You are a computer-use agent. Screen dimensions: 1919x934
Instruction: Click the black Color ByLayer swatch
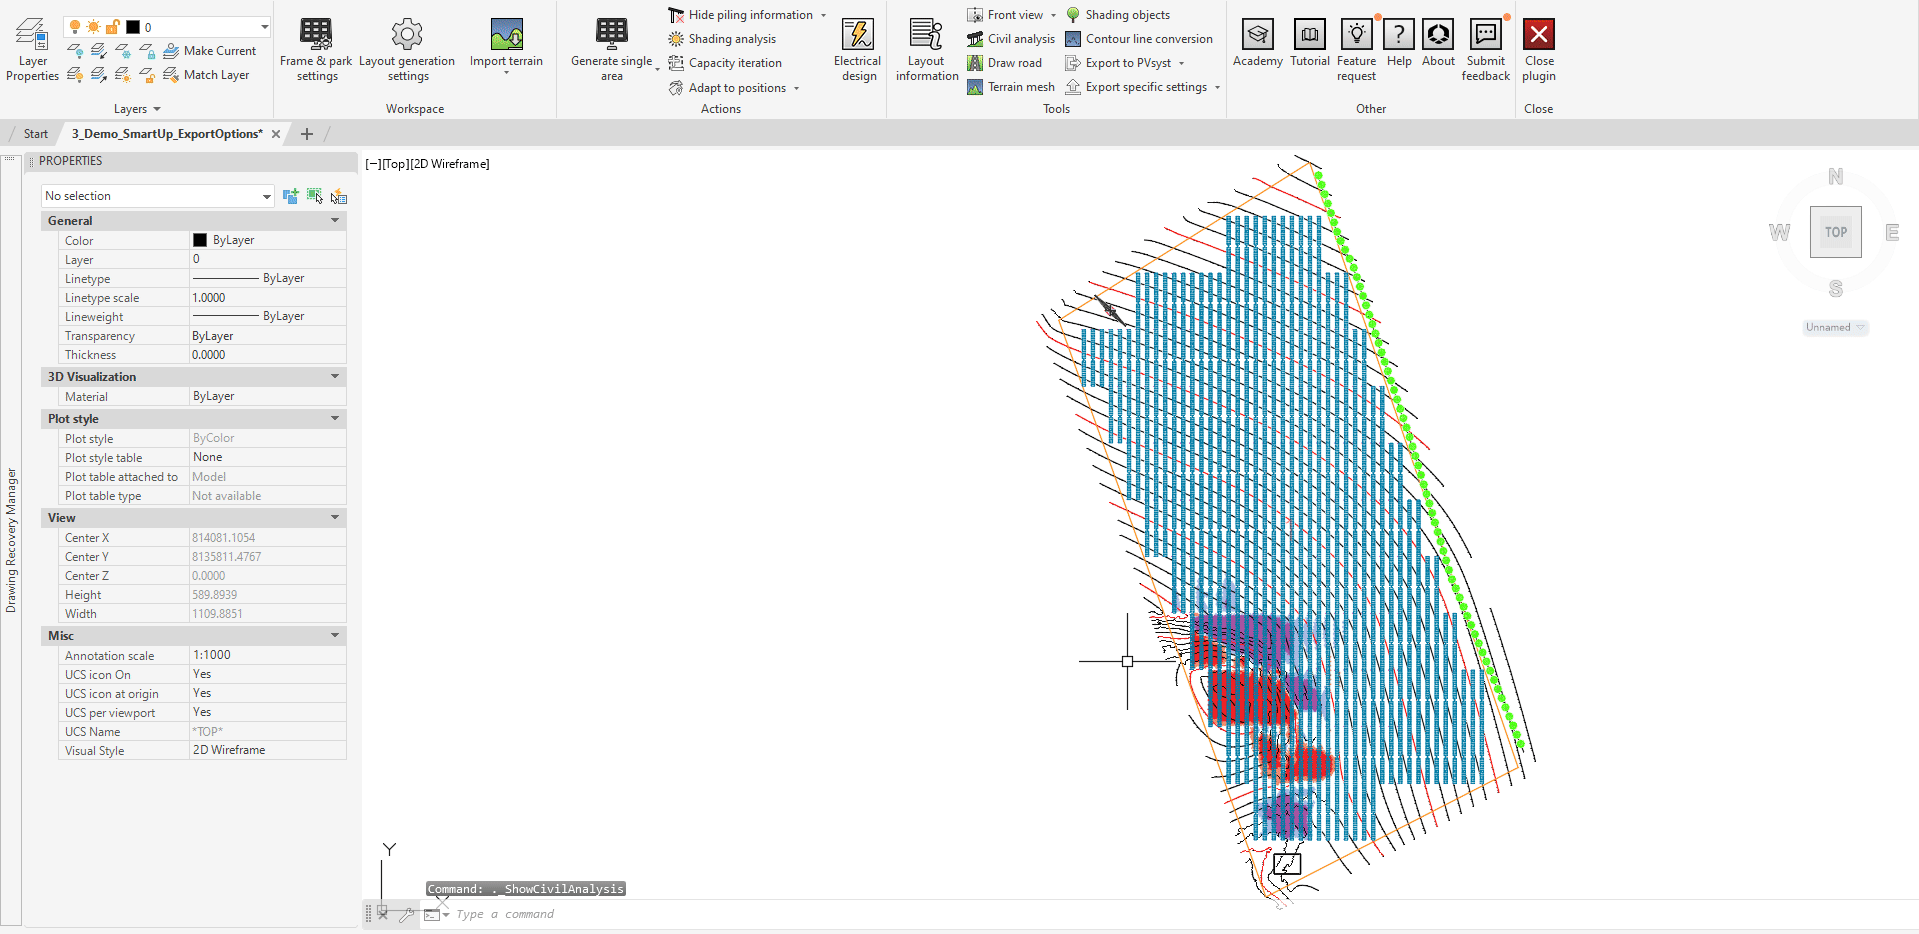pos(200,240)
